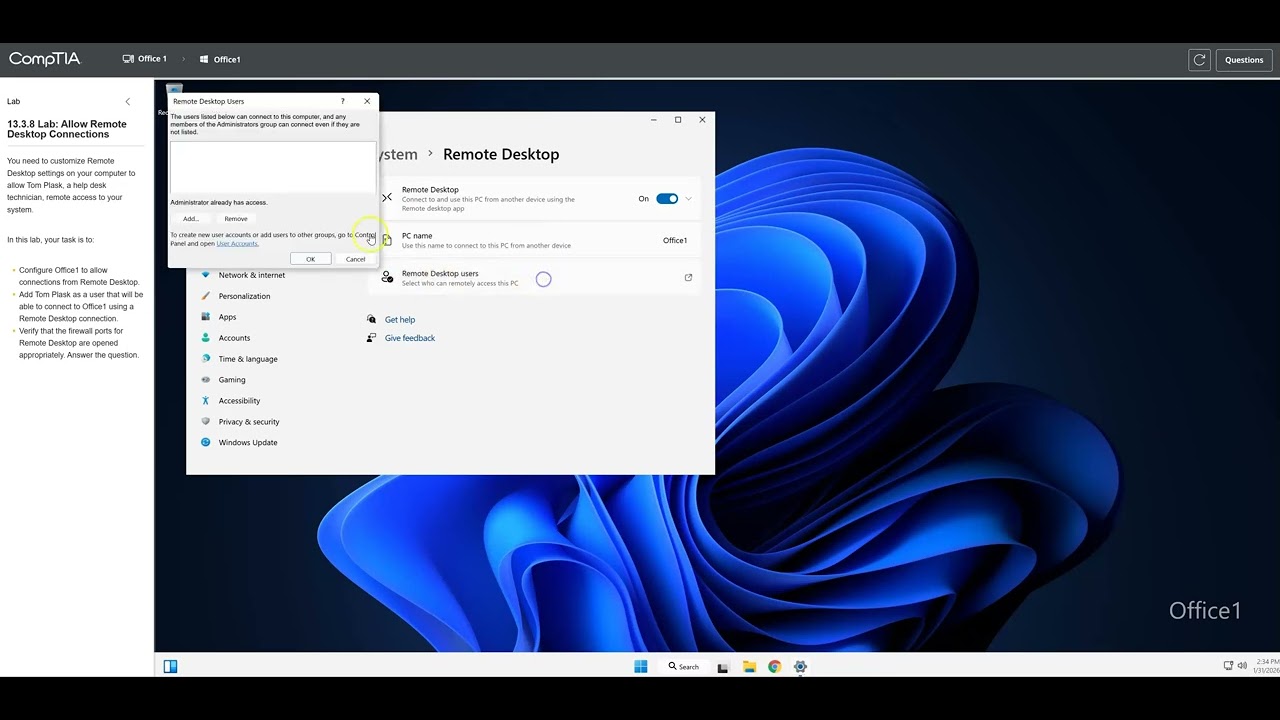
Task: Open Remote Desktop users external link icon
Action: (x=688, y=278)
